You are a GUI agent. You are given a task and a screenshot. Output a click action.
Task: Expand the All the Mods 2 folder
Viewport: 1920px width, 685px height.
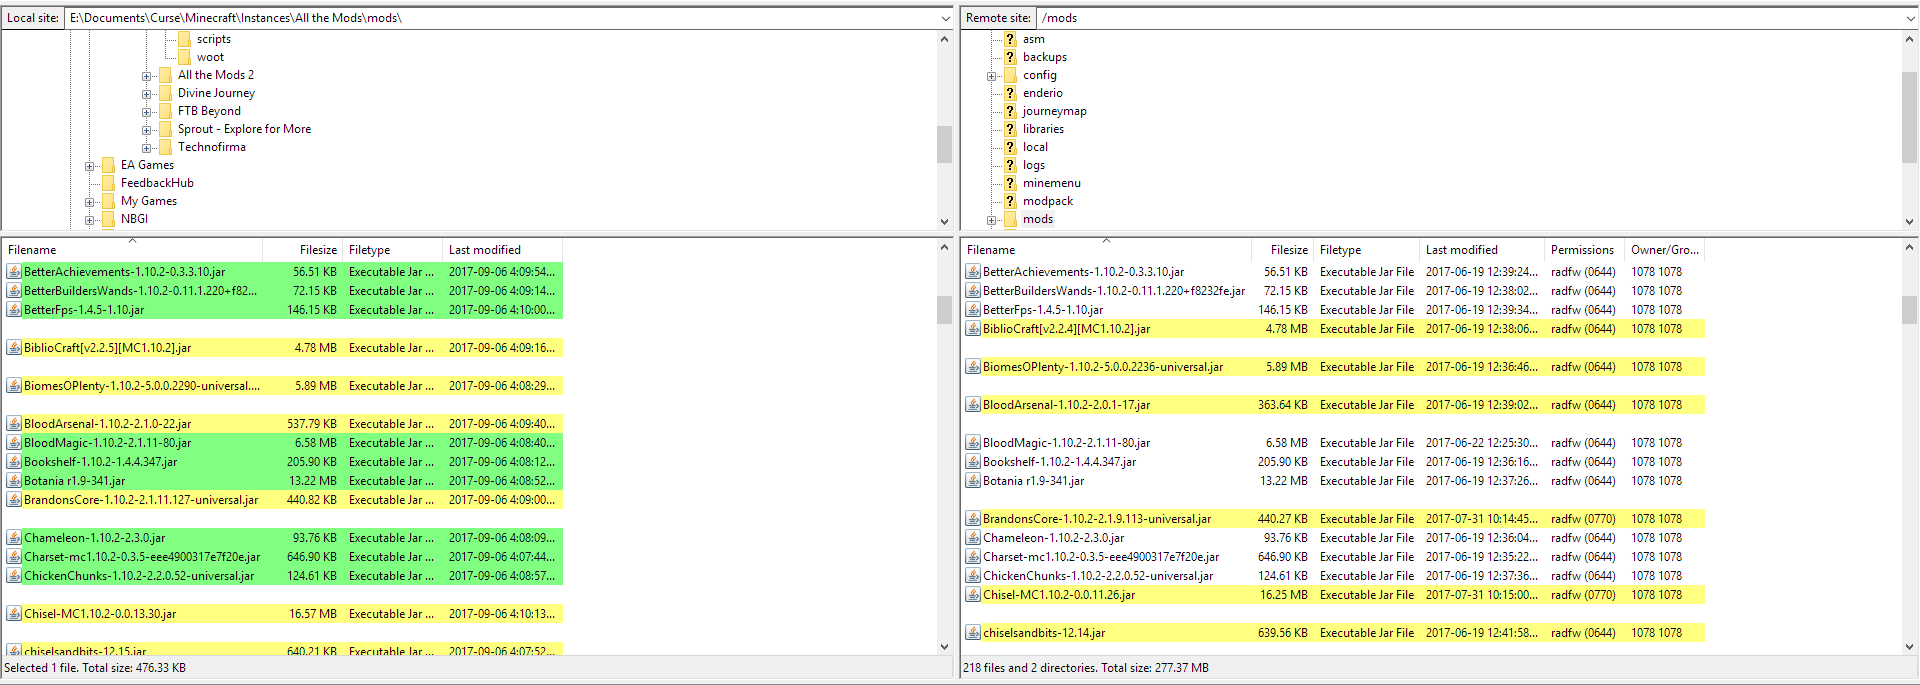(147, 76)
